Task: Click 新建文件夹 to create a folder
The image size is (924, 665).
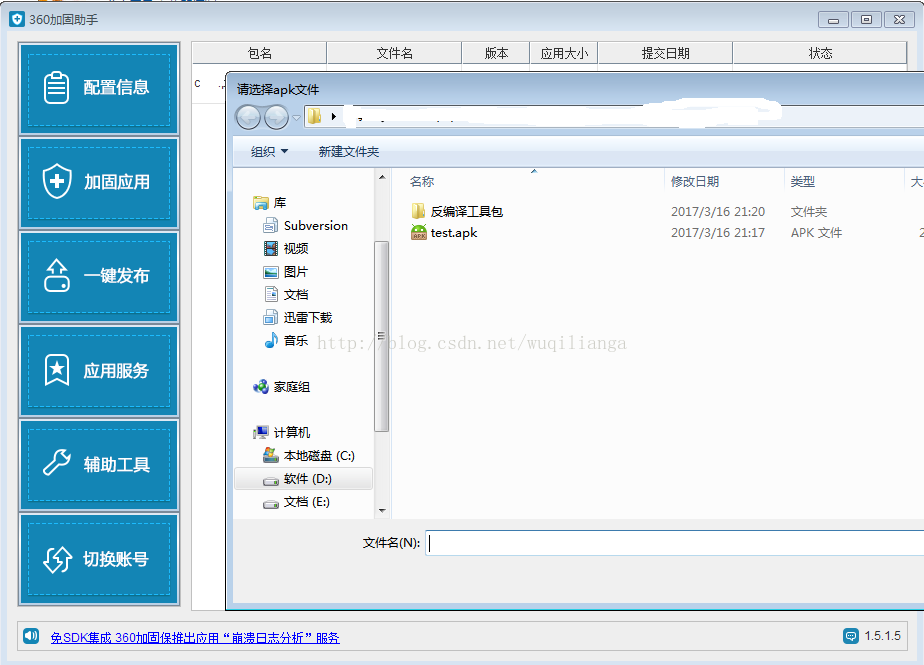Action: click(349, 152)
